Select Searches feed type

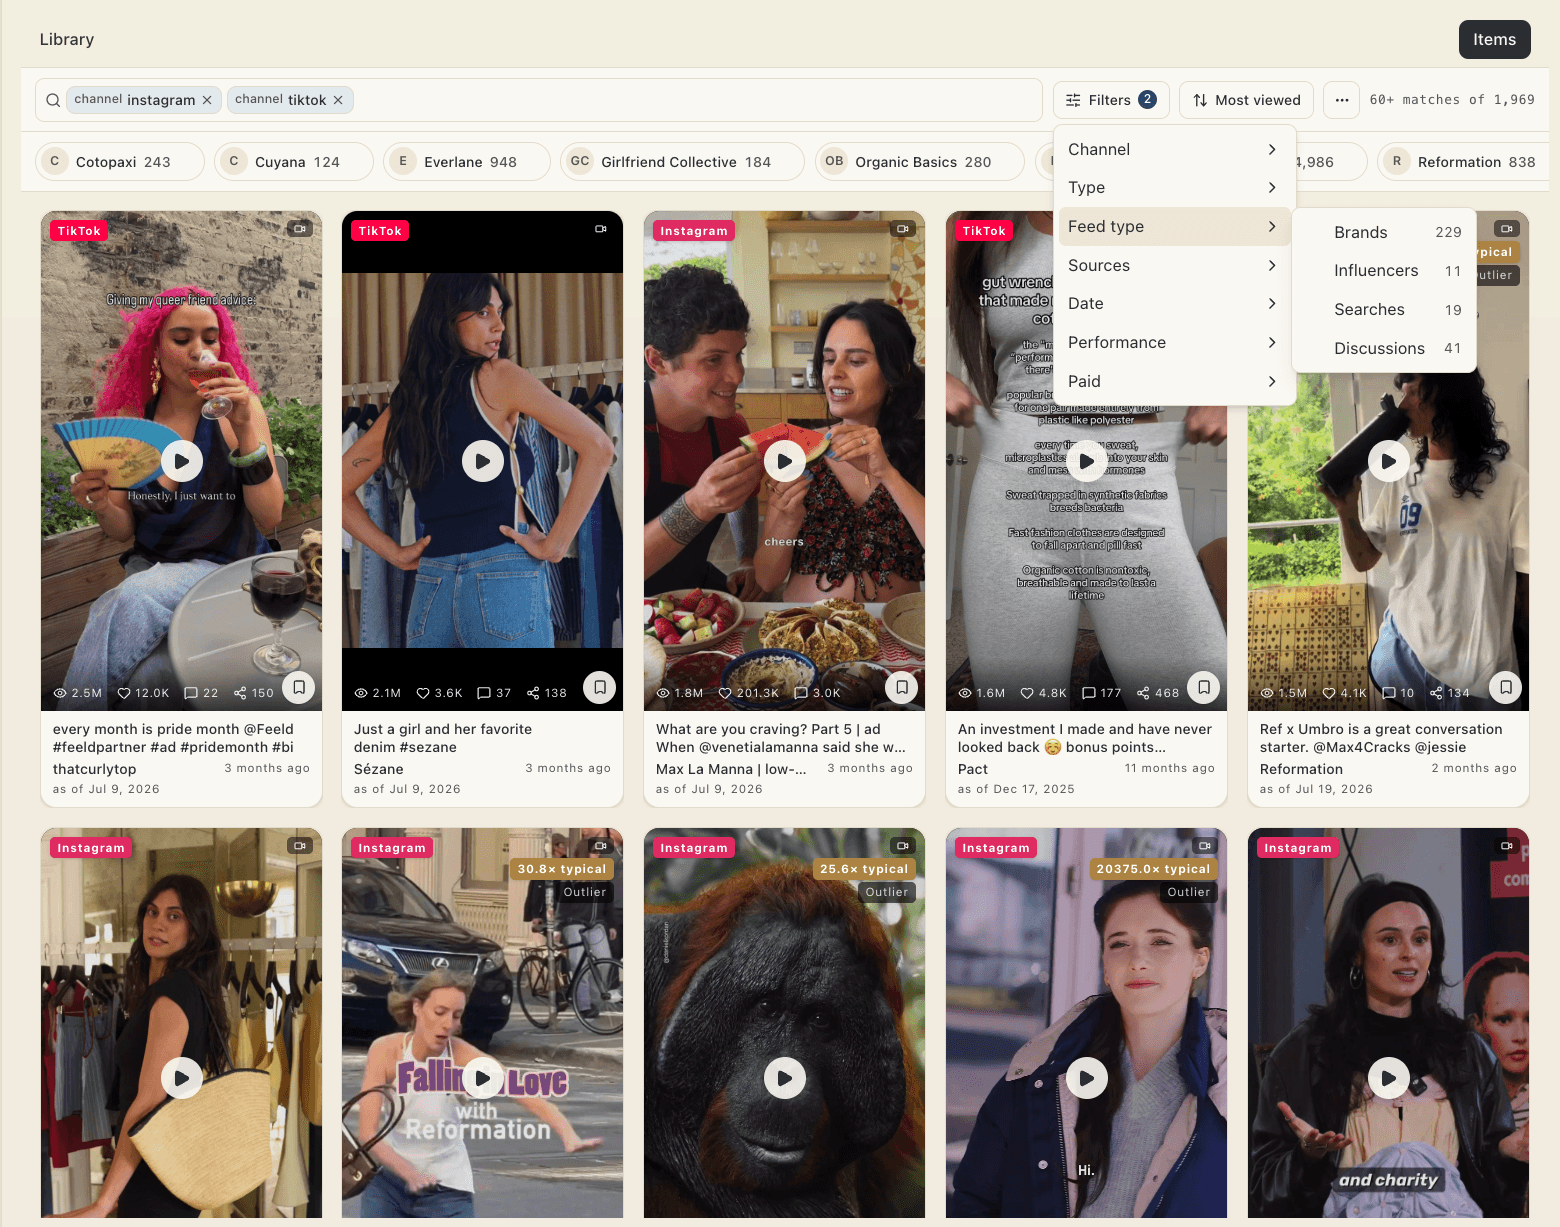coord(1384,309)
